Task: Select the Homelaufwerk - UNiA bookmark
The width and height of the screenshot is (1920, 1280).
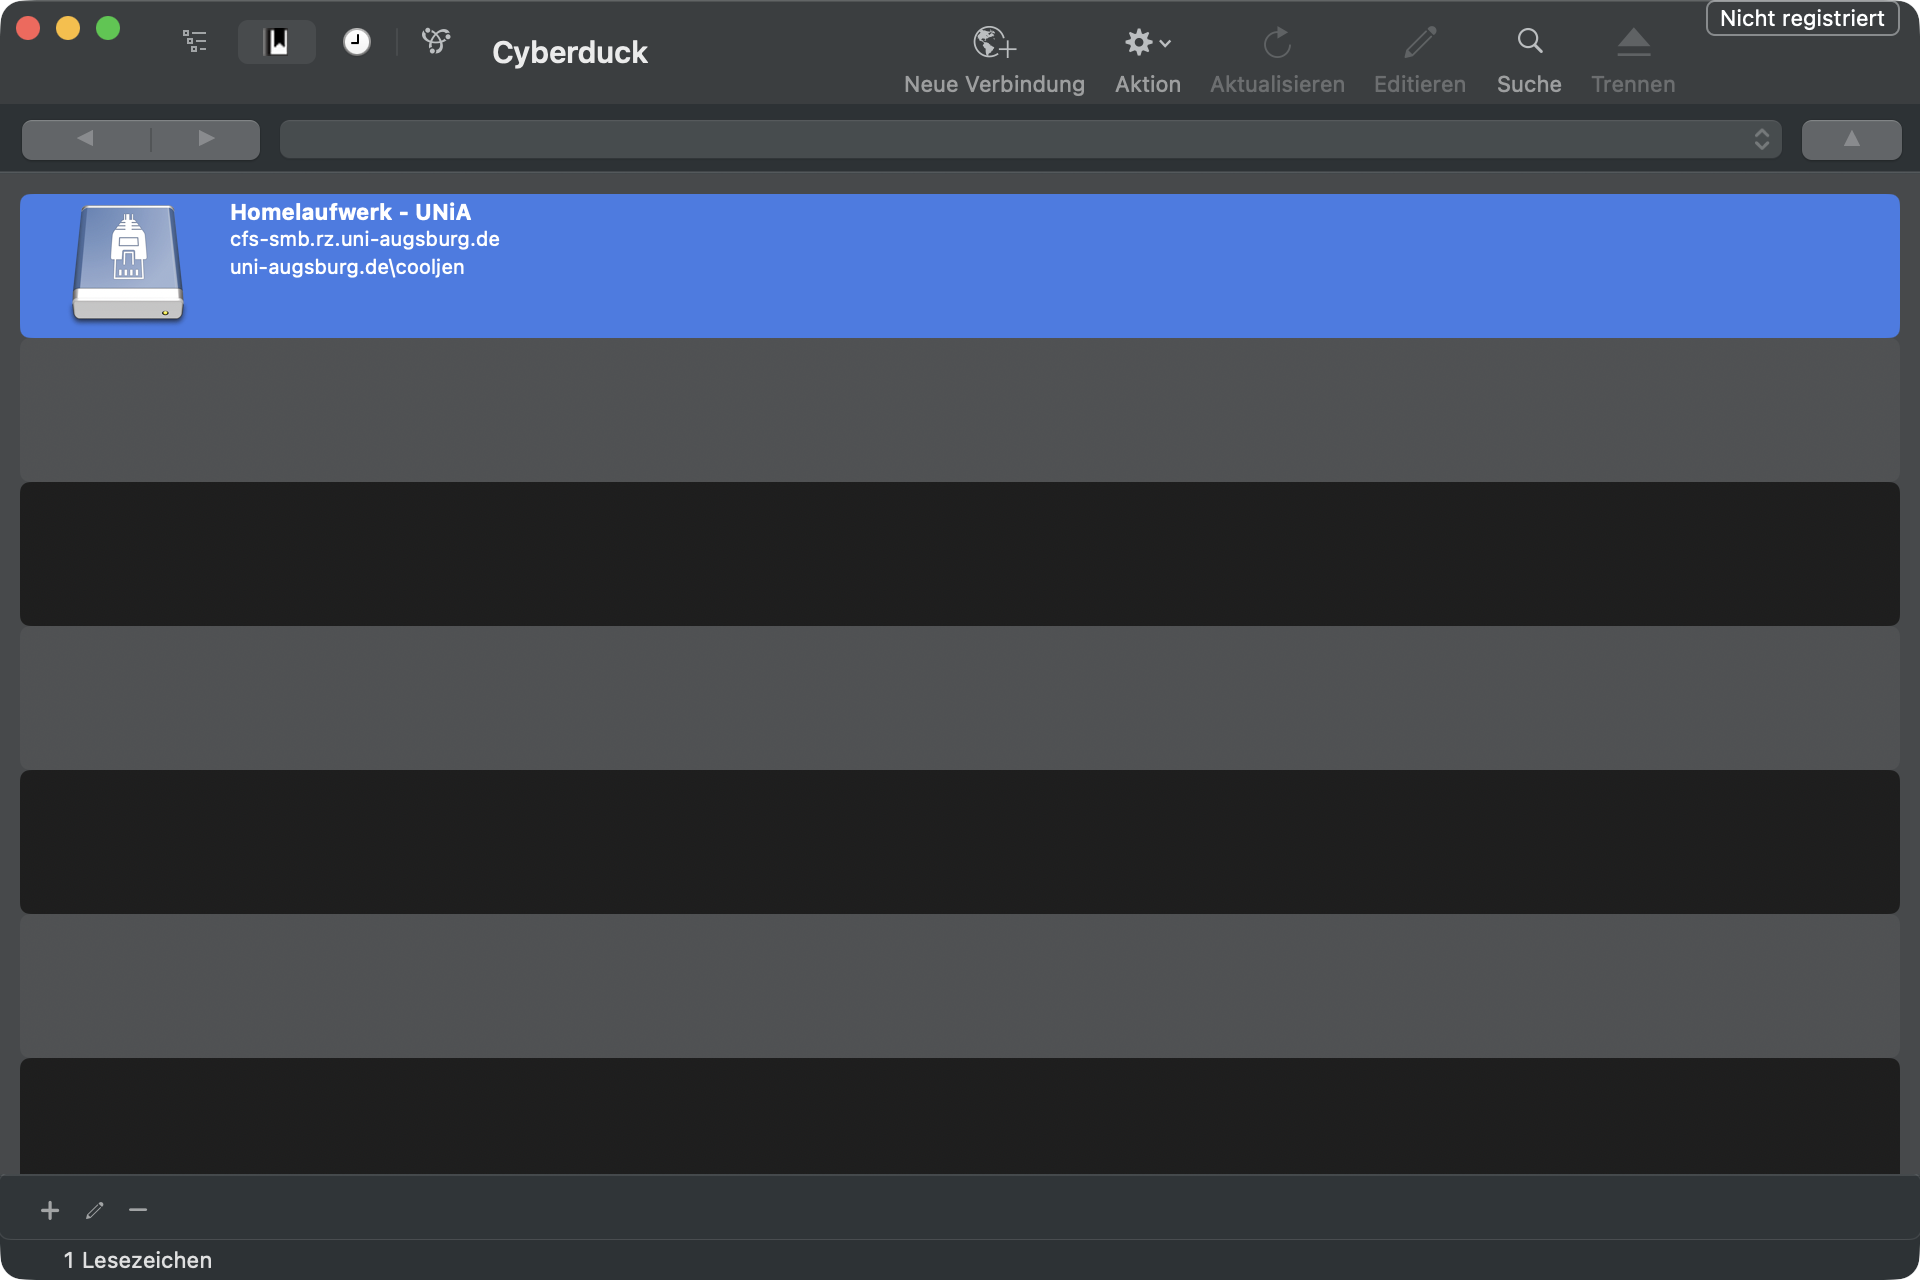Action: point(958,265)
